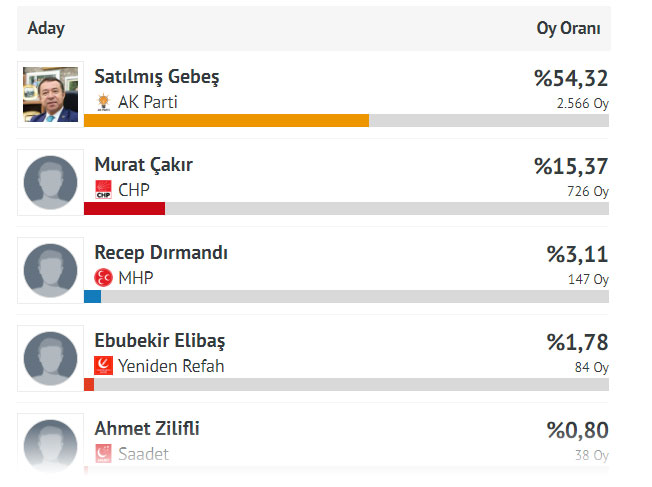Click the Murat Çakır candidate name
The width and height of the screenshot is (652, 487).
pyautogui.click(x=143, y=165)
